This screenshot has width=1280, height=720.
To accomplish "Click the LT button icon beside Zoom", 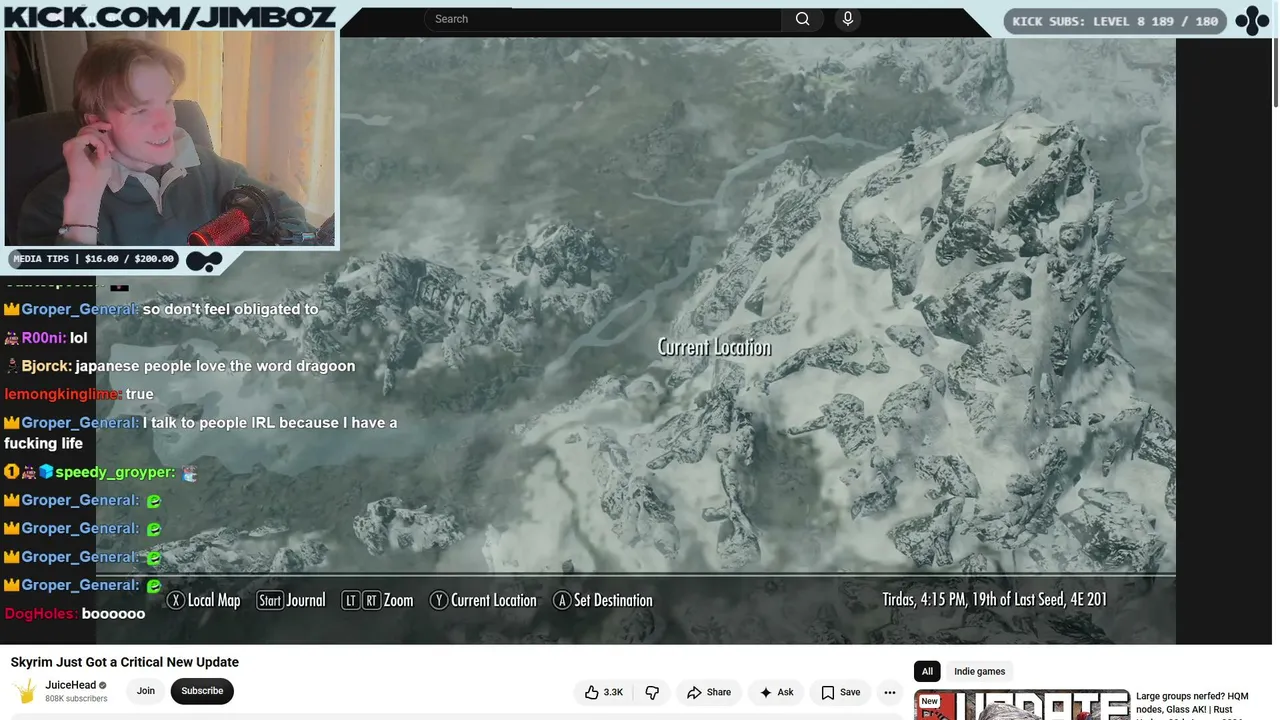I will click(x=350, y=600).
